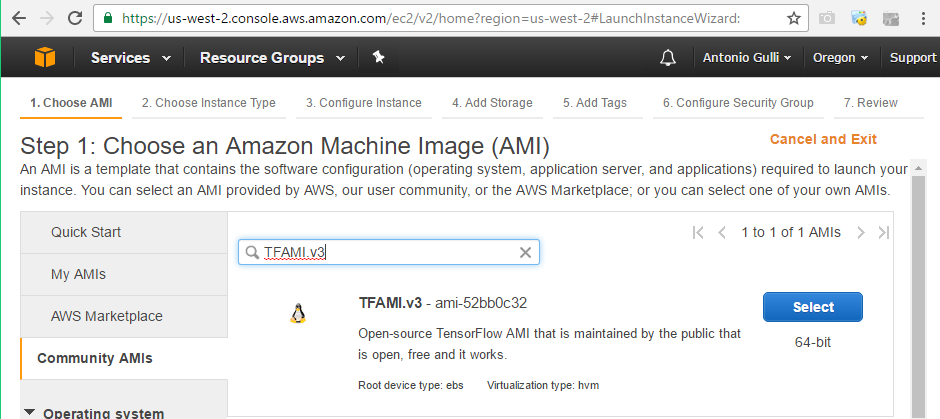The height and width of the screenshot is (419, 940).
Task: Click the AWS orange cube logo
Action: point(45,58)
